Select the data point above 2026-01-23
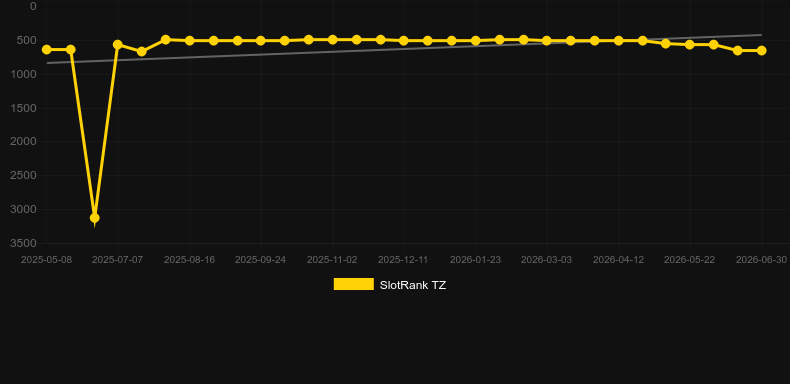This screenshot has width=790, height=384. click(475, 40)
